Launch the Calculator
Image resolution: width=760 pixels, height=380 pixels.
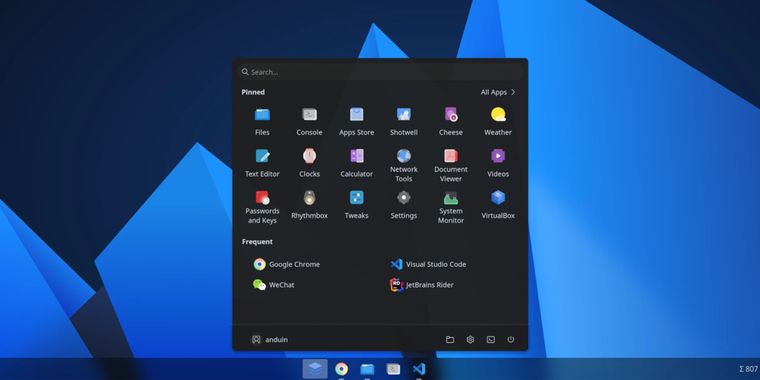356,163
